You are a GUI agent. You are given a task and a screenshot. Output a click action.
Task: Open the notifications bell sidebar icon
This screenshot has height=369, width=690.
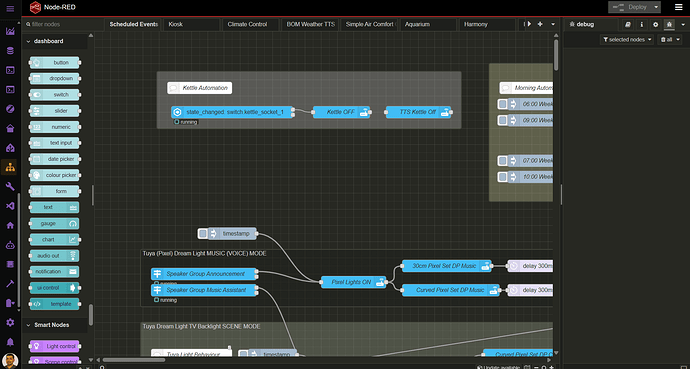(x=10, y=342)
